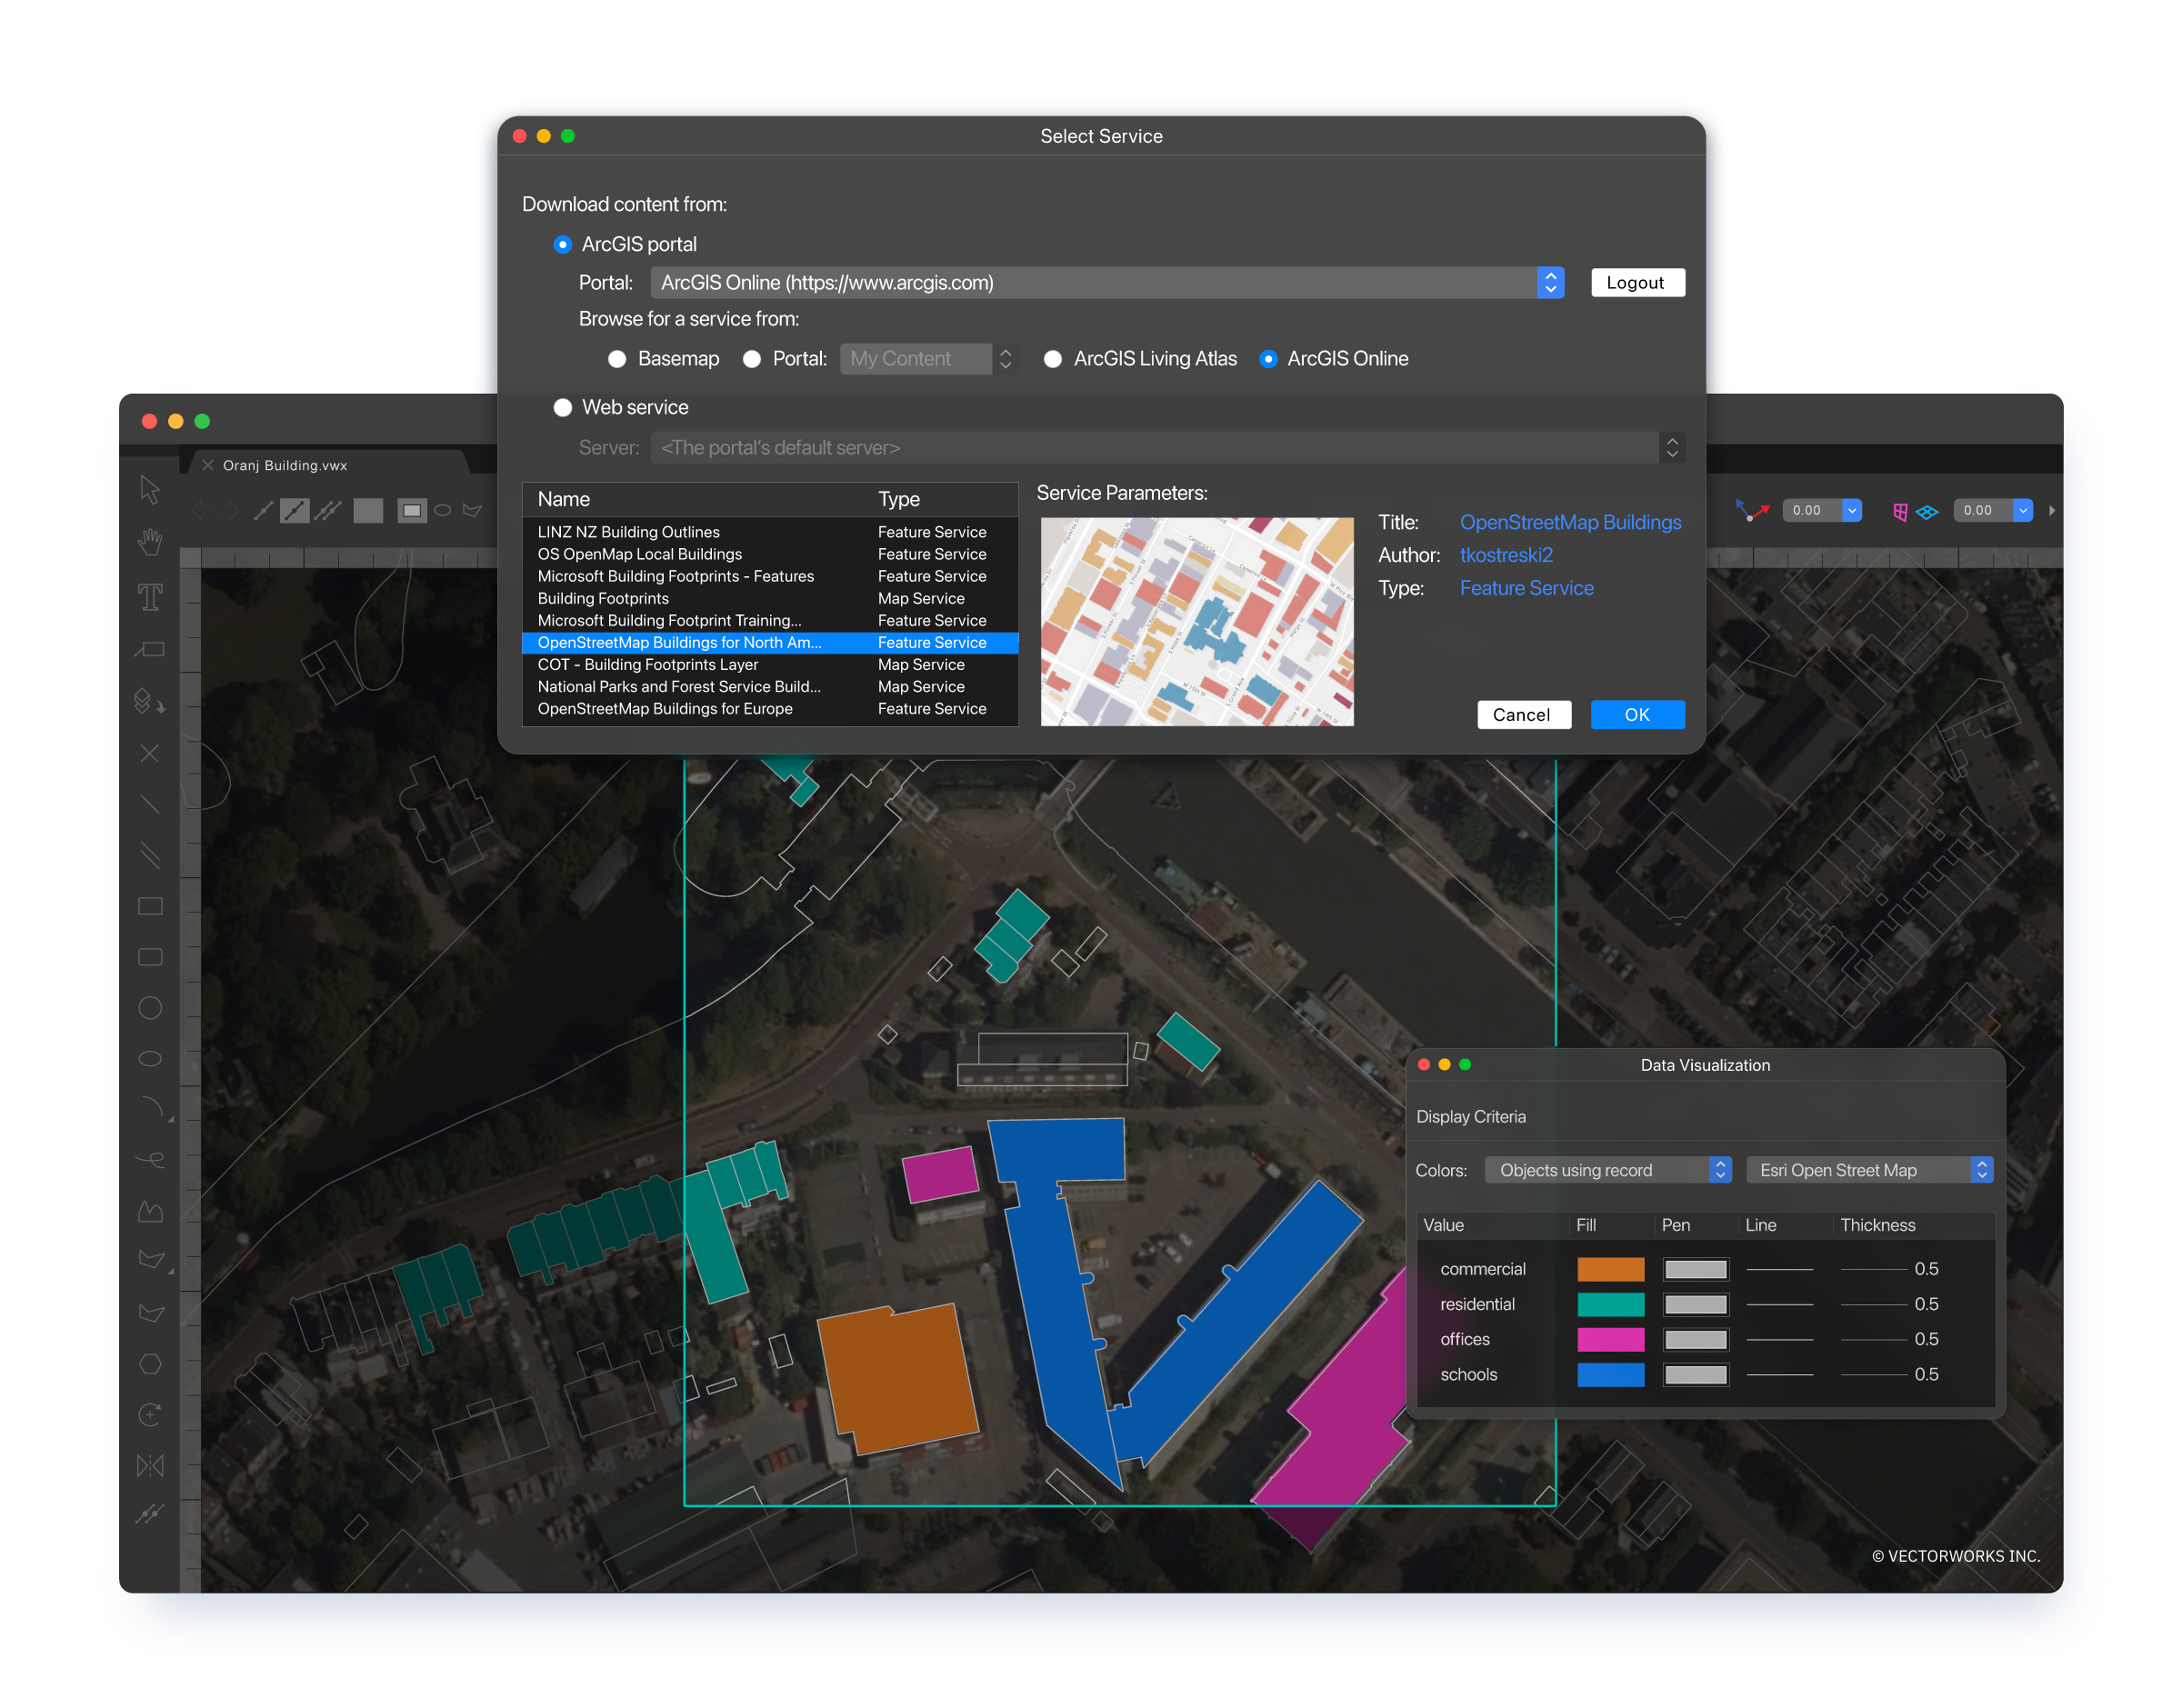
Task: Select the Pan hand tool
Action: pos(150,542)
